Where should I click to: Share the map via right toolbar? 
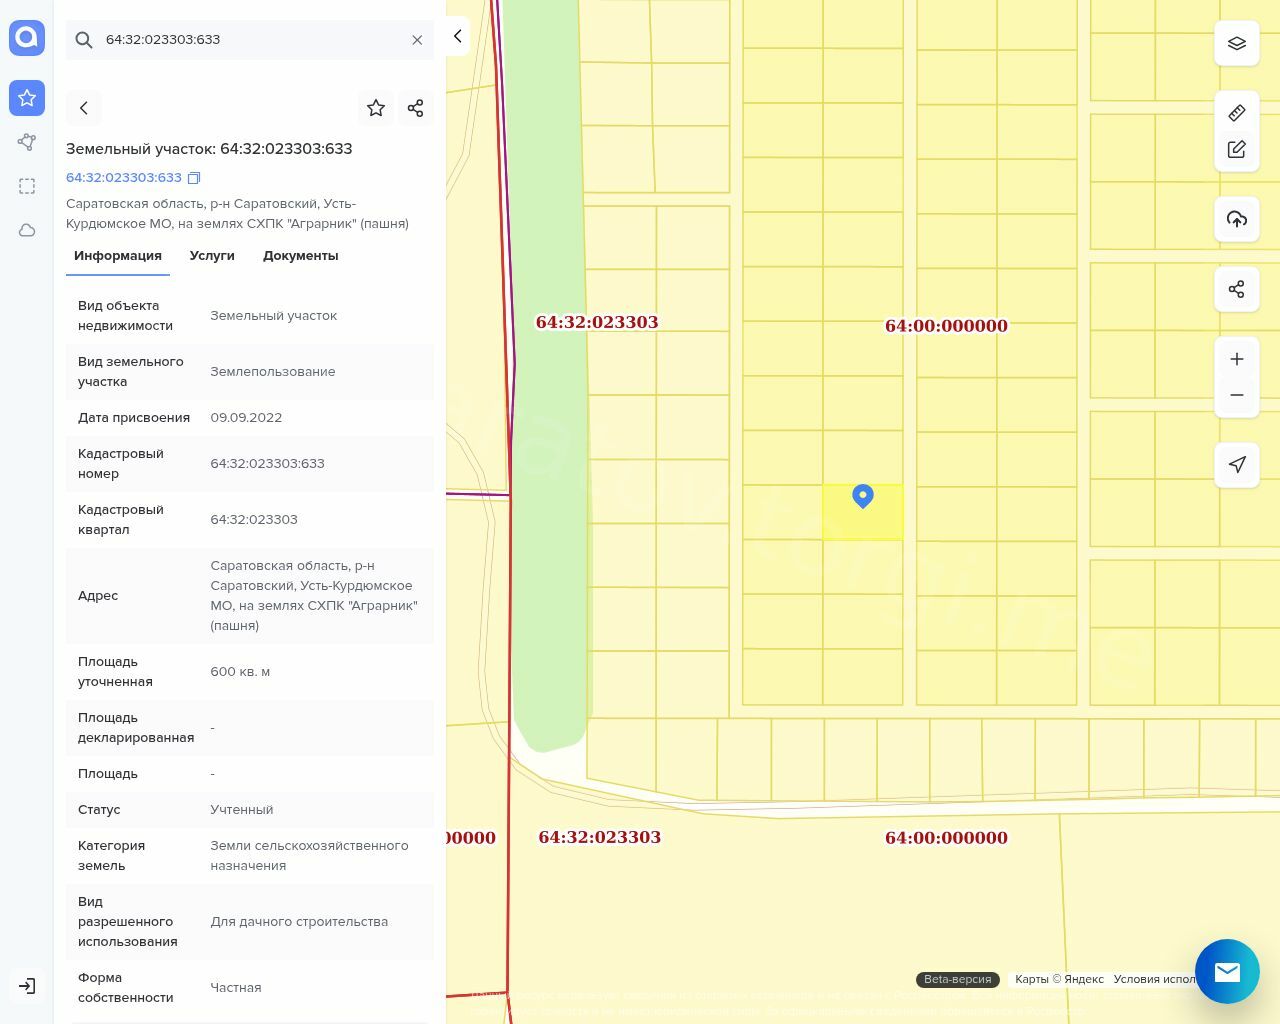(1237, 289)
